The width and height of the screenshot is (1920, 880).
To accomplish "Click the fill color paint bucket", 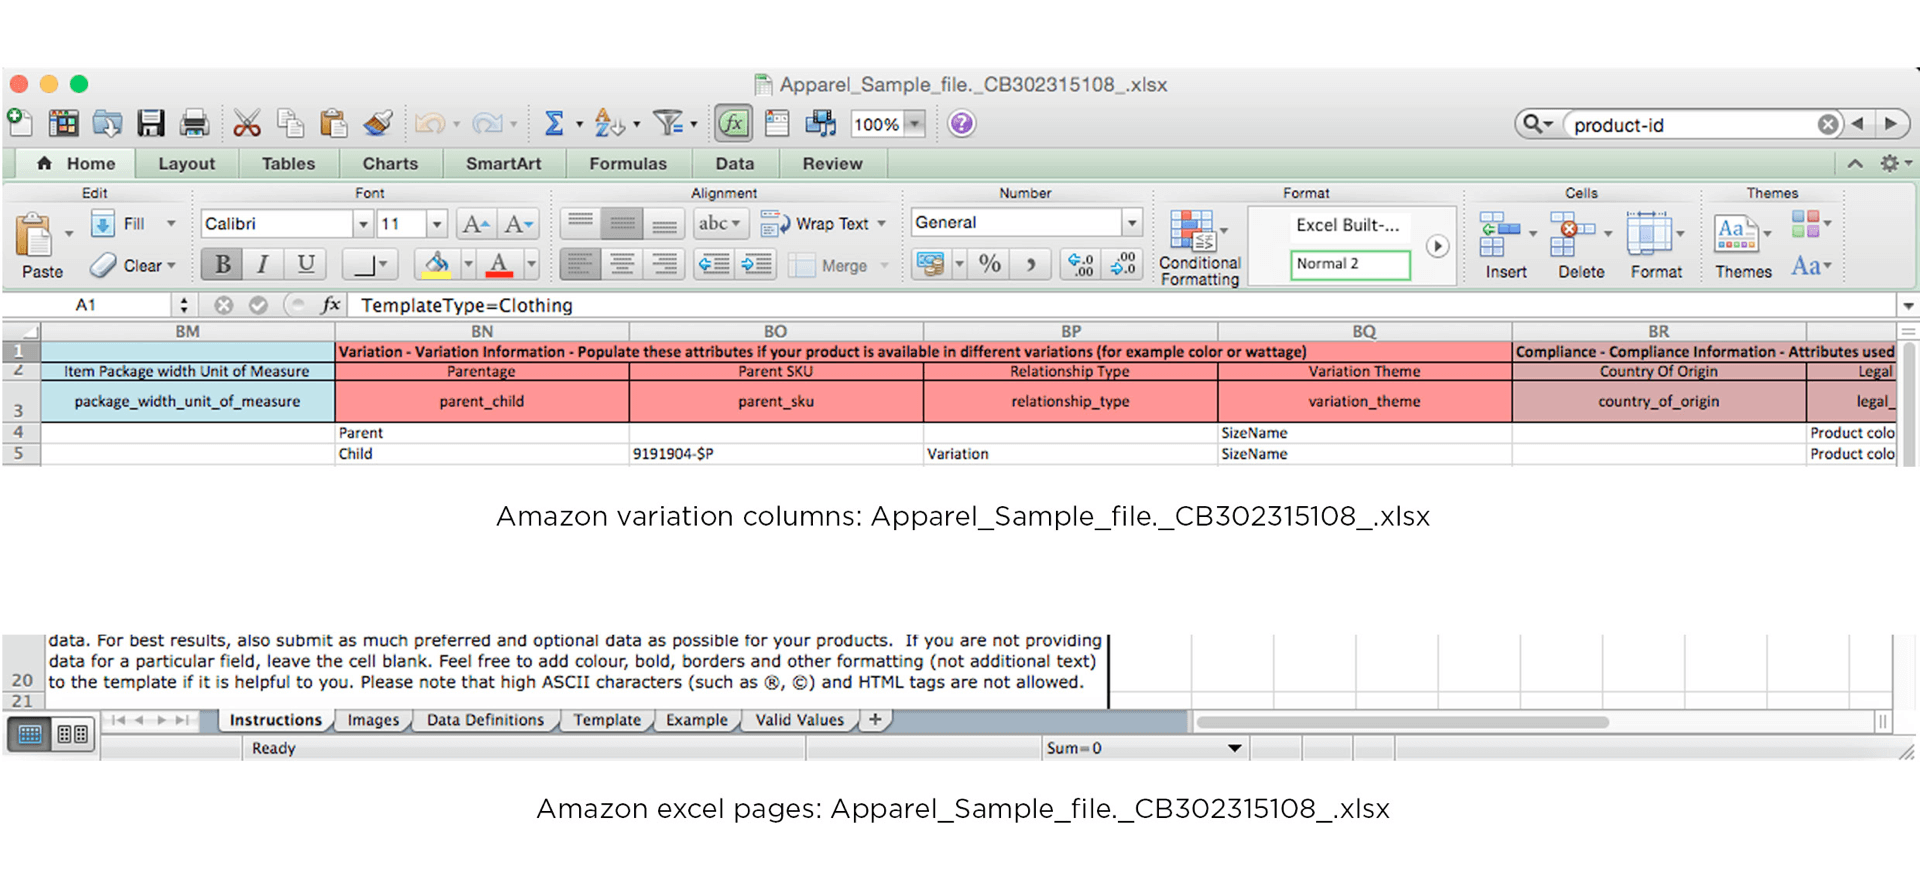I will pyautogui.click(x=436, y=264).
